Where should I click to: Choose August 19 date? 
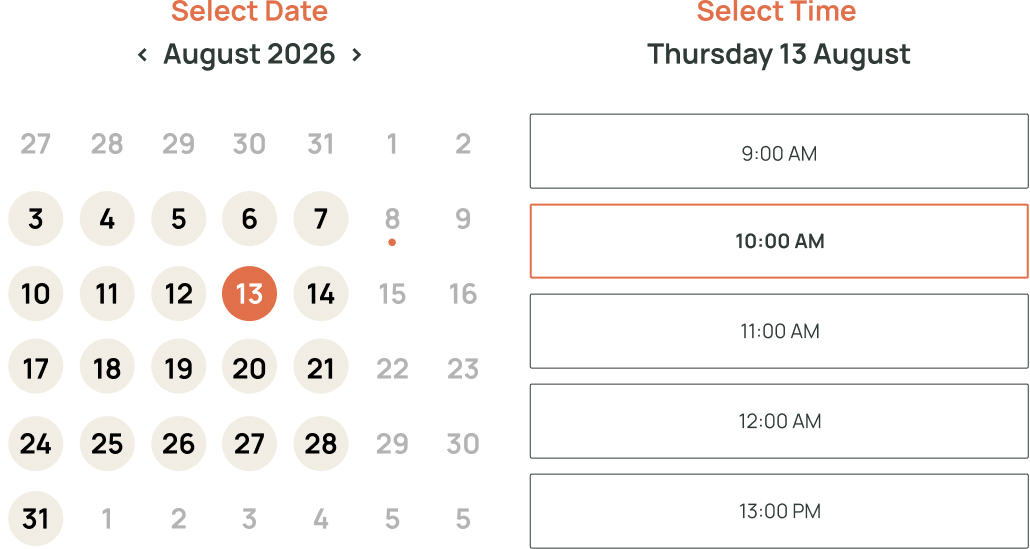[179, 368]
